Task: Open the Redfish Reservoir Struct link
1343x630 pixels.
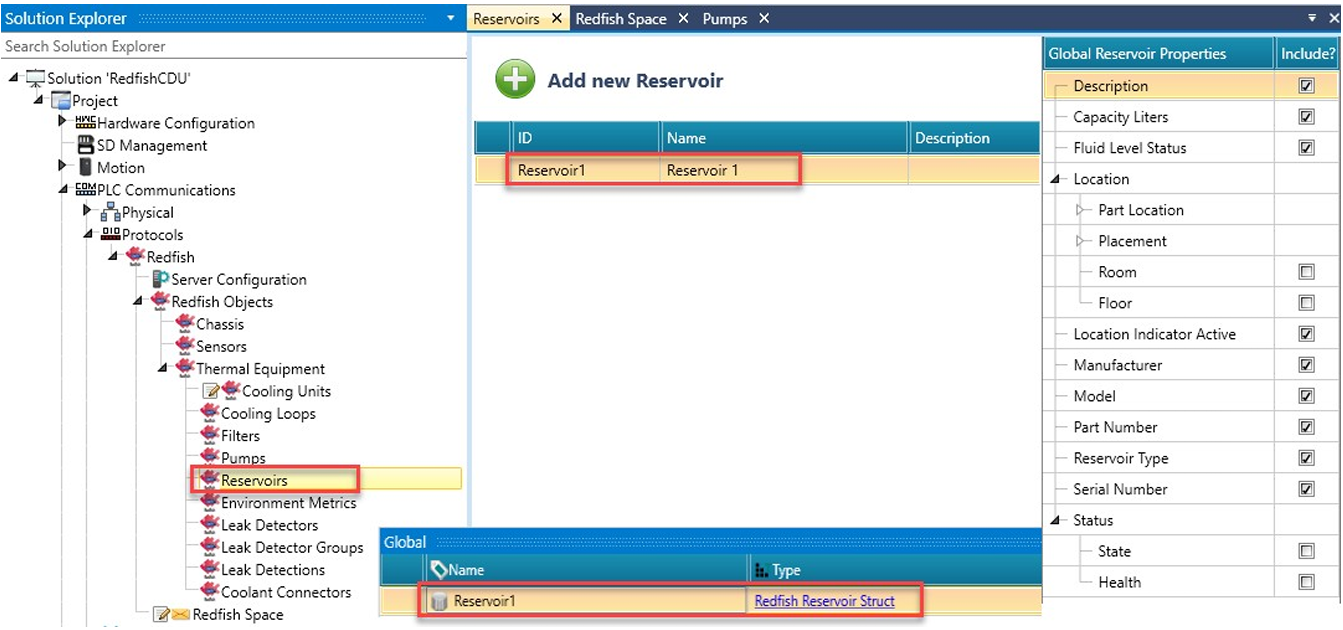Action: 824,601
